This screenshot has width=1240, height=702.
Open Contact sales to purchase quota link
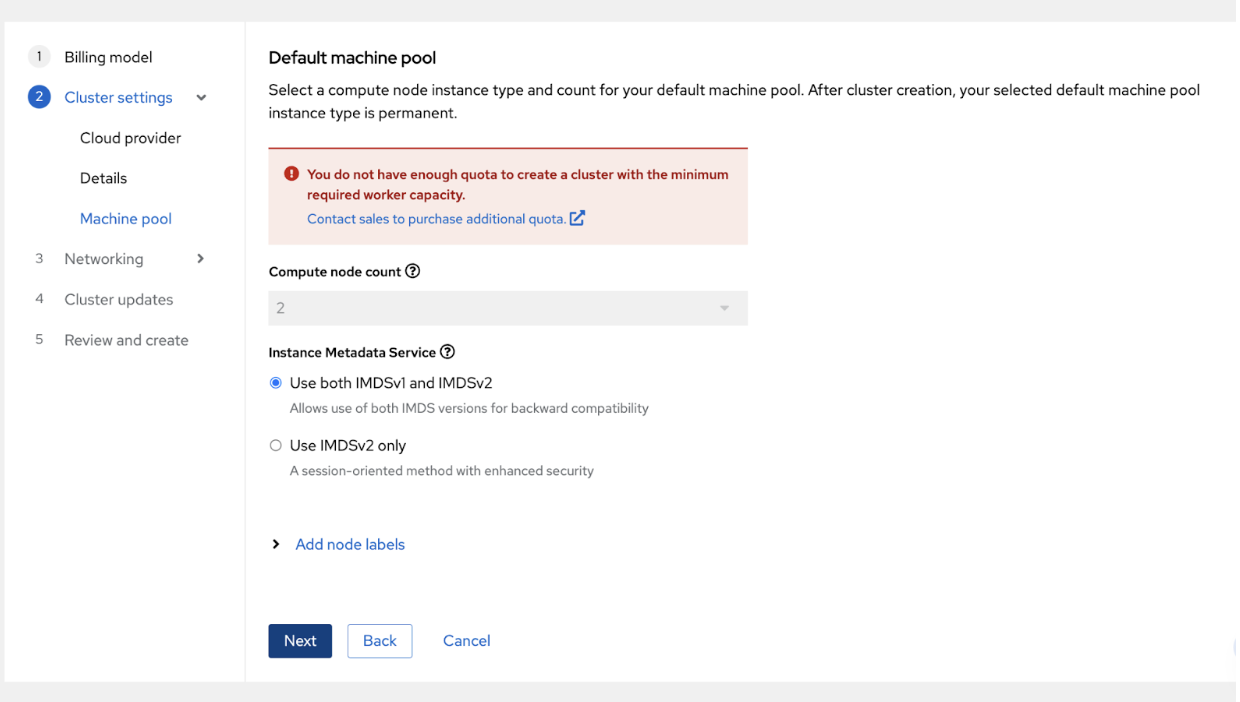click(x=436, y=219)
